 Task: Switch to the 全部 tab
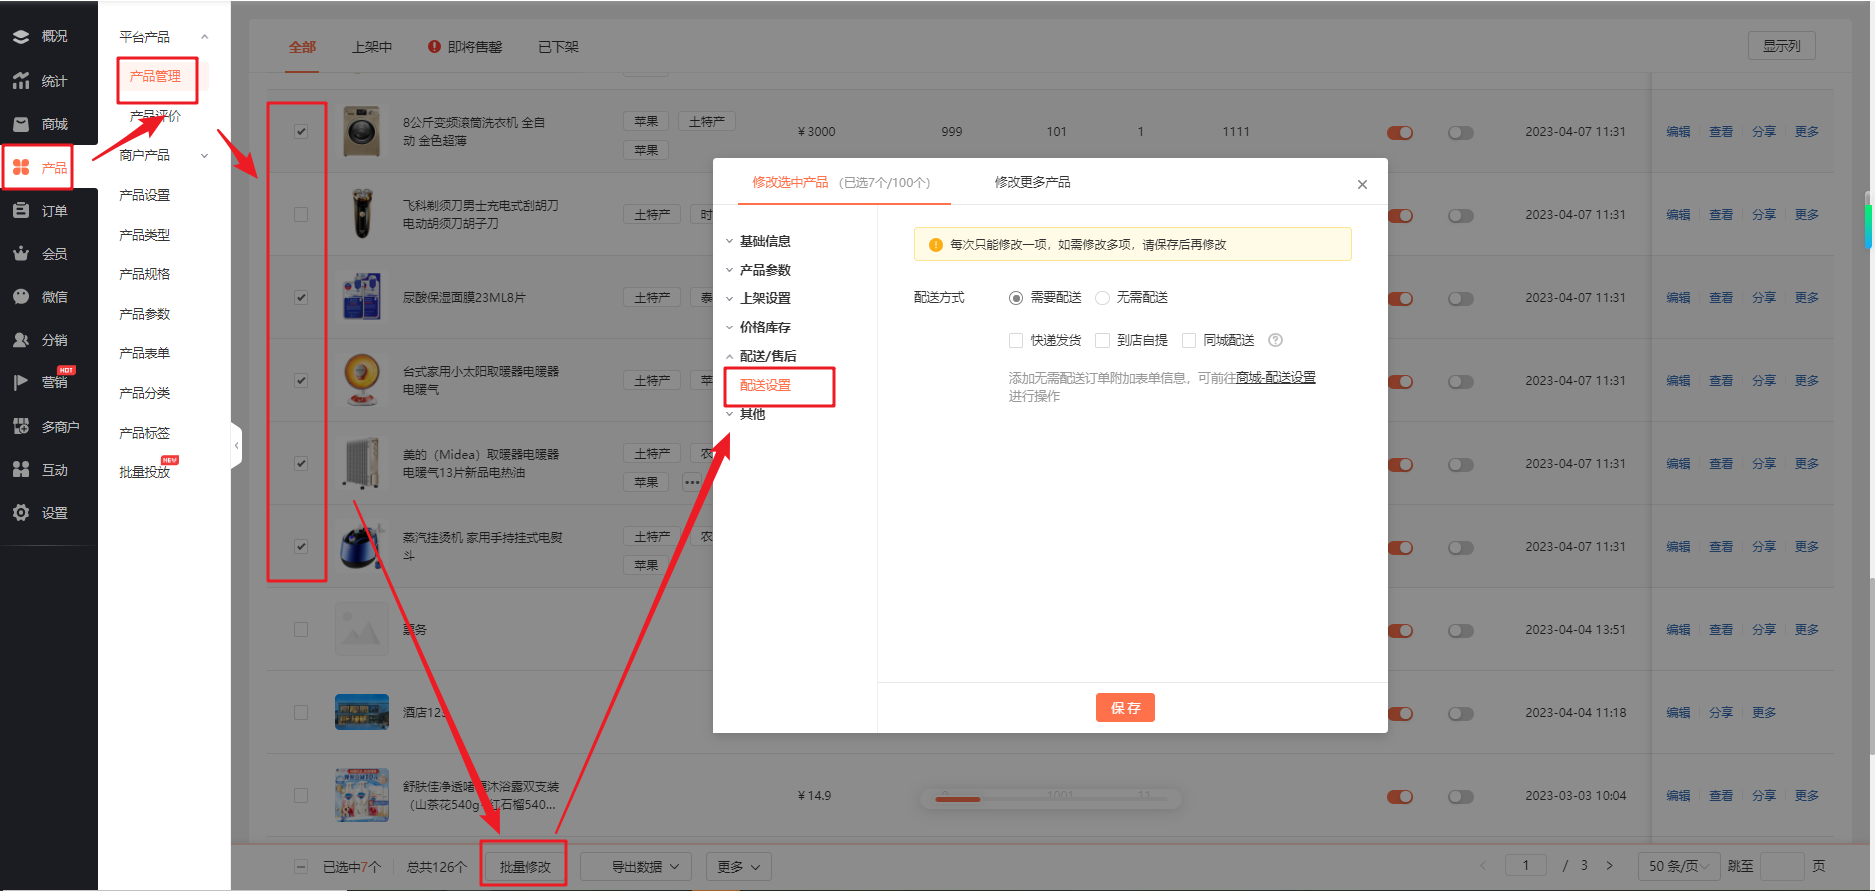click(x=302, y=47)
